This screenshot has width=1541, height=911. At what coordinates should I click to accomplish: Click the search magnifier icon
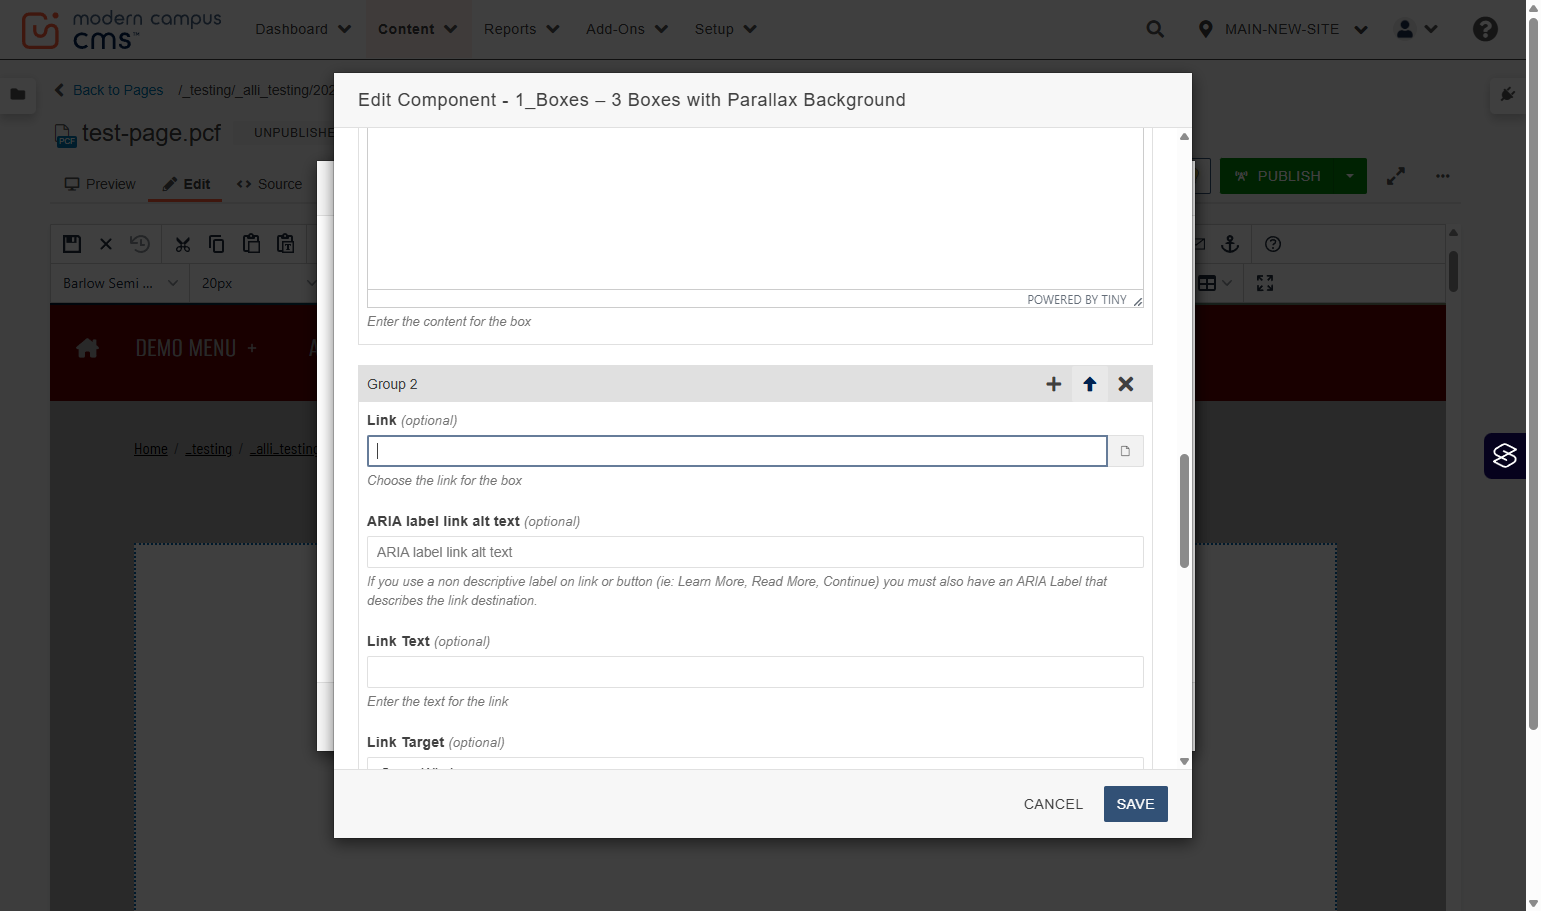point(1155,29)
